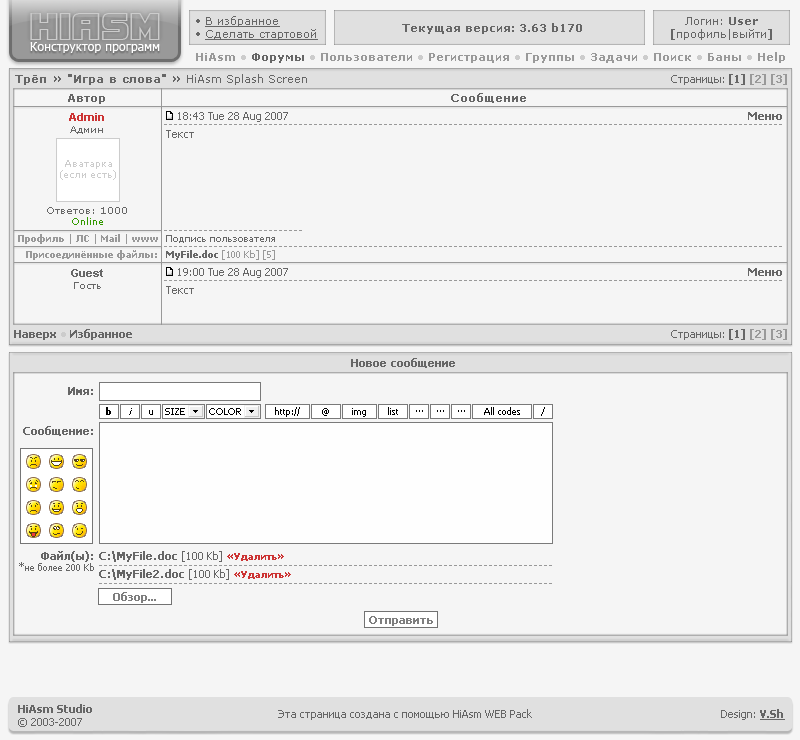Click the 'All codes' toolbar button
This screenshot has height=740, width=800.
point(502,411)
